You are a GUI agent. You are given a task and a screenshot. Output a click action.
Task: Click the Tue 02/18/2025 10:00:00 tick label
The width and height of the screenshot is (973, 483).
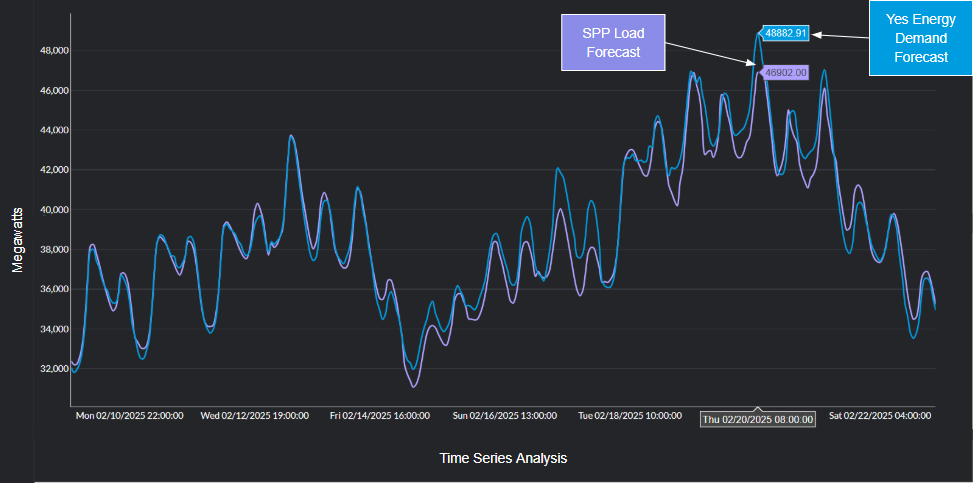coord(630,415)
